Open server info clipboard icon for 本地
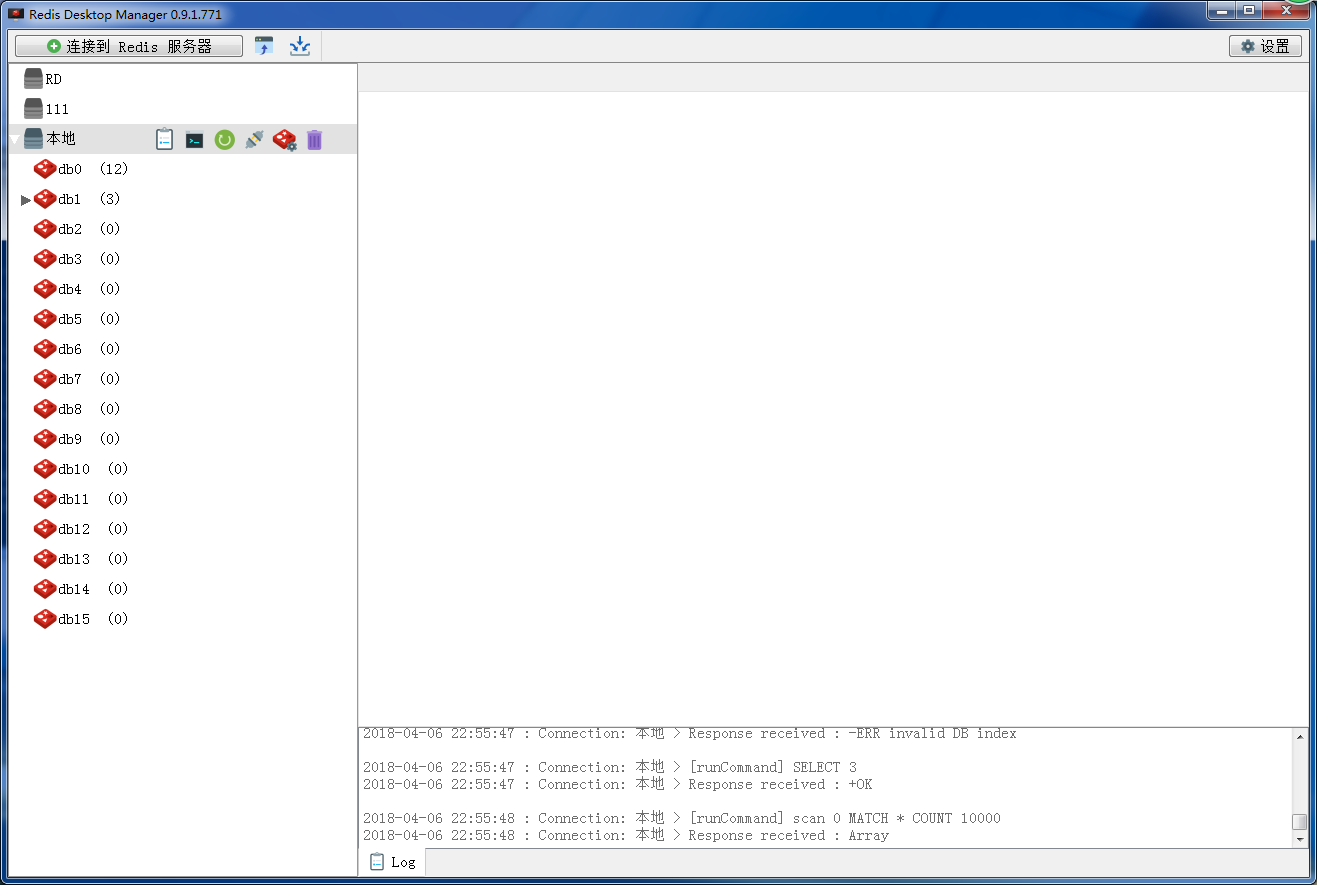 coord(165,139)
